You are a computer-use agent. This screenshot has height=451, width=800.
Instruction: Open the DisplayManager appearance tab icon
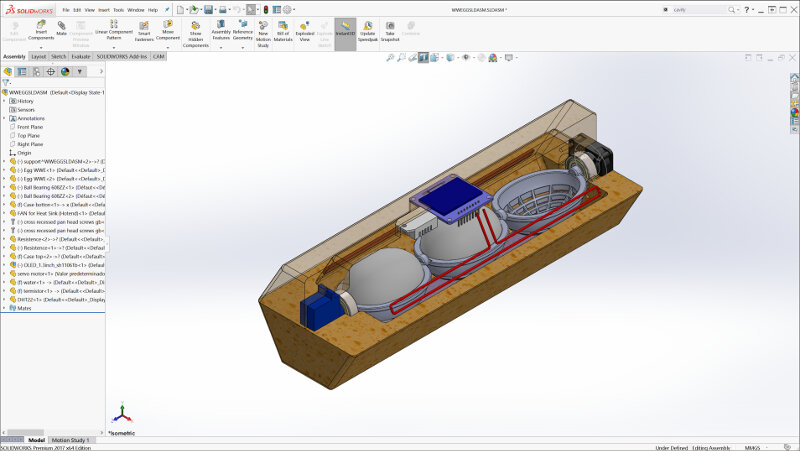tap(65, 72)
